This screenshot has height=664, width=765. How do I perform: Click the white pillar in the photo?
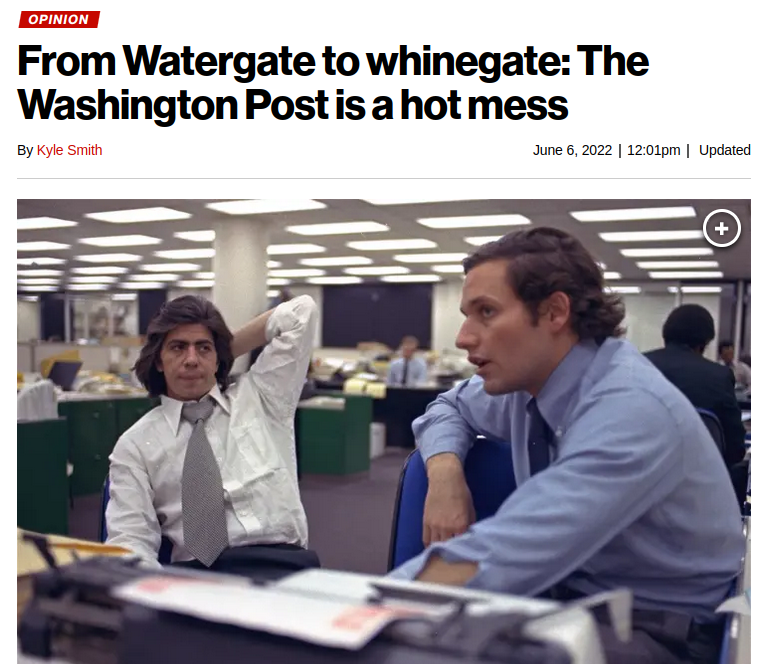point(240,273)
